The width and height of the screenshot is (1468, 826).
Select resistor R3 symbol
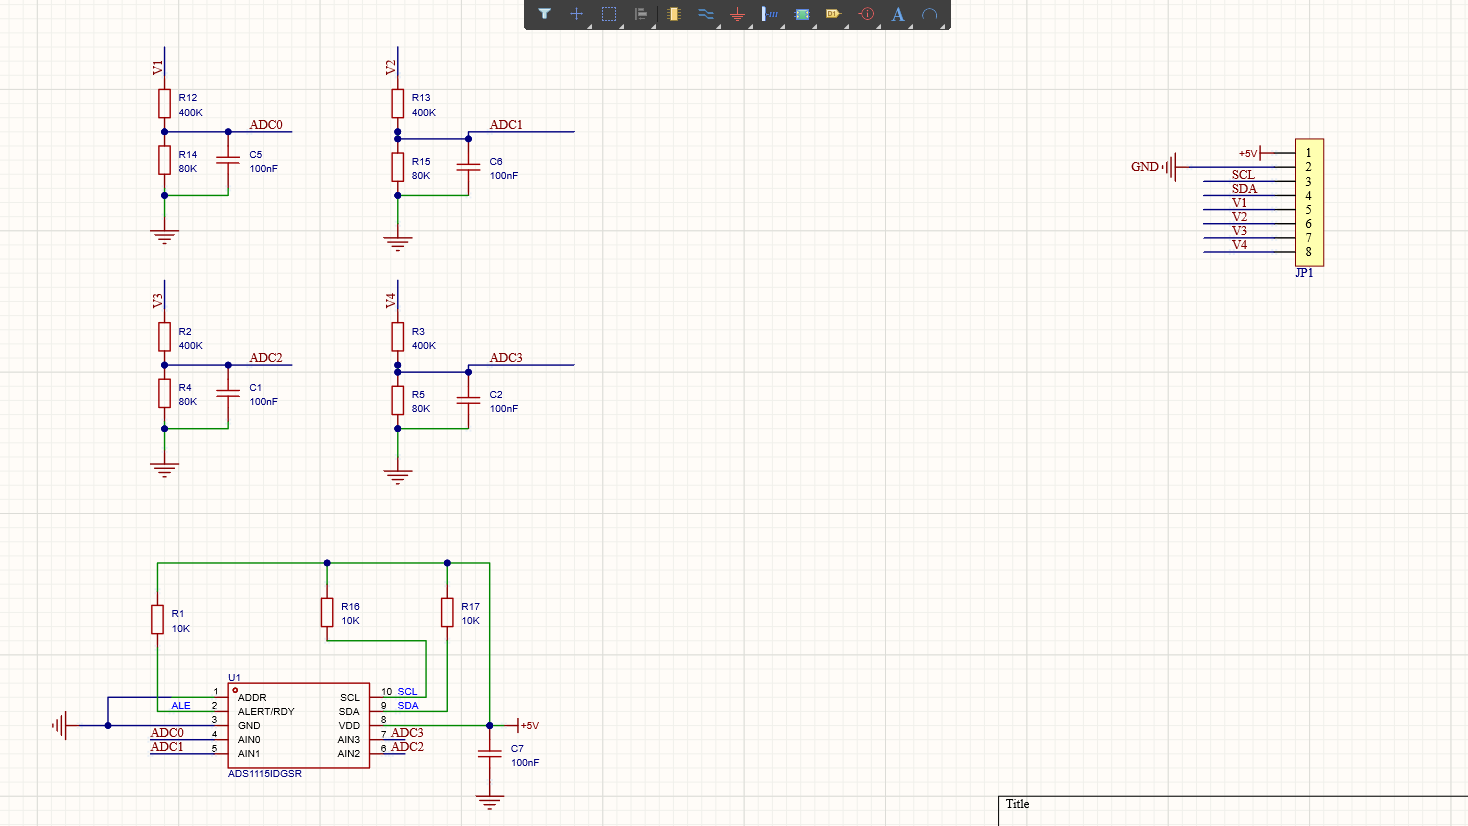[398, 337]
